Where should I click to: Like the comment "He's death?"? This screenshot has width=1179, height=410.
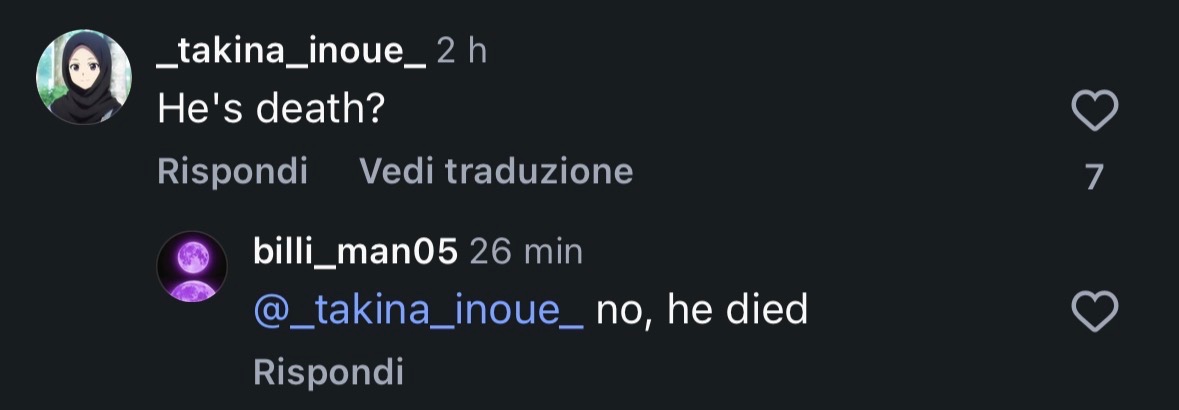1094,111
